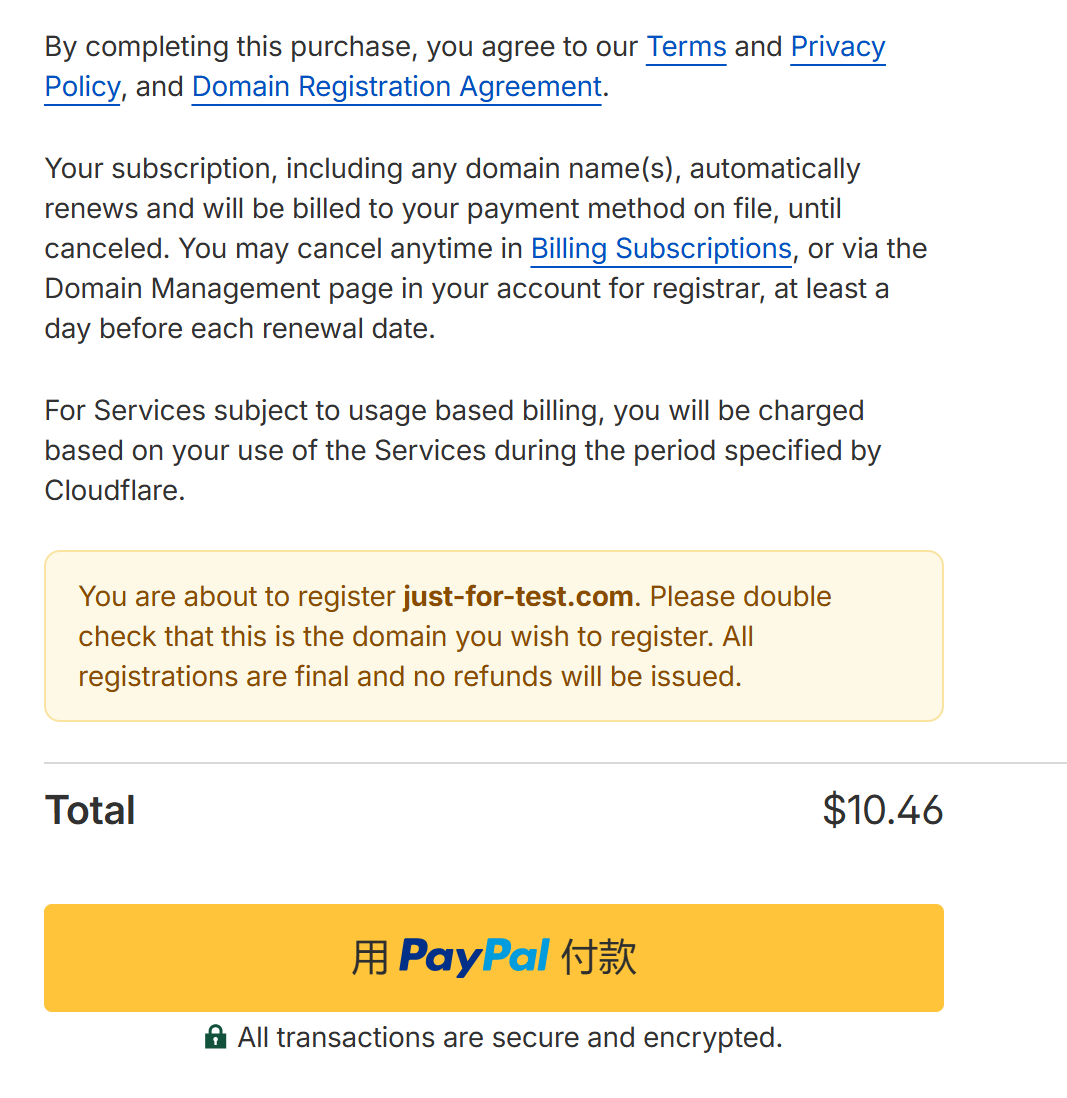Click the 付款 text on the payment button

(x=599, y=957)
